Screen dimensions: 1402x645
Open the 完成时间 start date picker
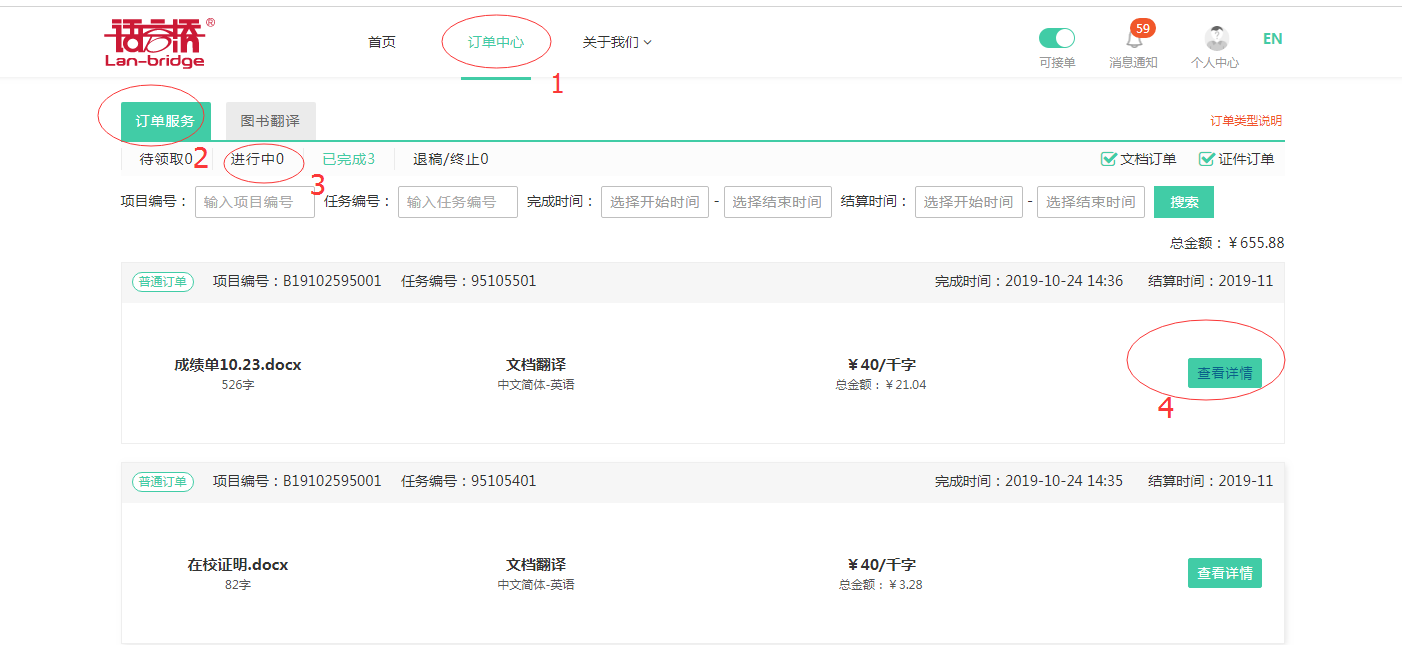pos(655,202)
